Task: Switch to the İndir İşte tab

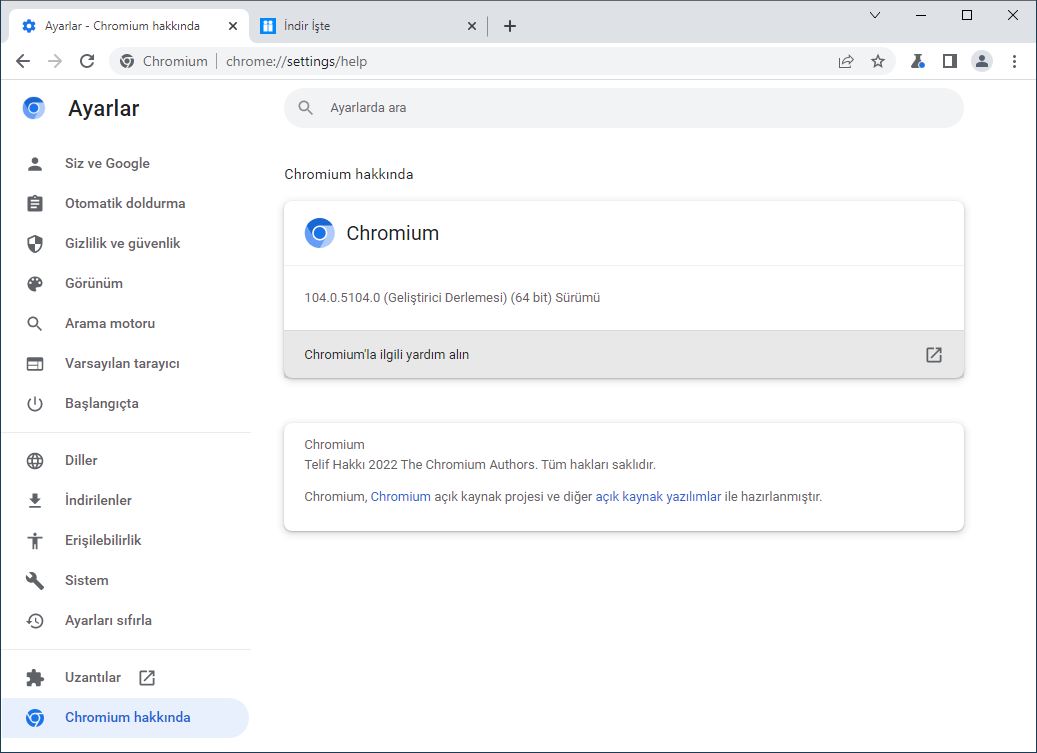Action: 368,26
